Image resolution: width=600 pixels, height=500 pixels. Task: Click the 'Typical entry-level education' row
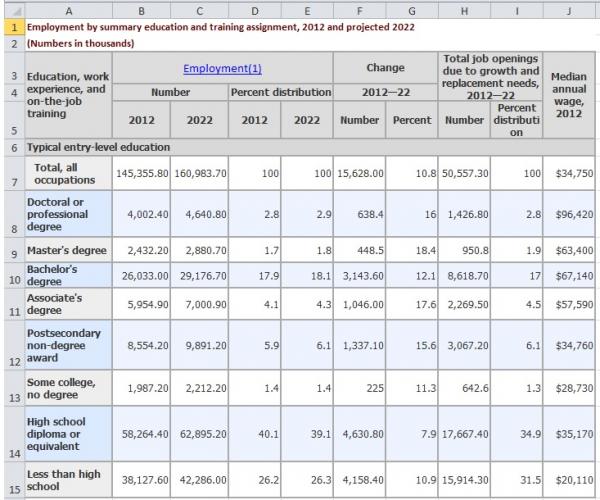[x=100, y=147]
